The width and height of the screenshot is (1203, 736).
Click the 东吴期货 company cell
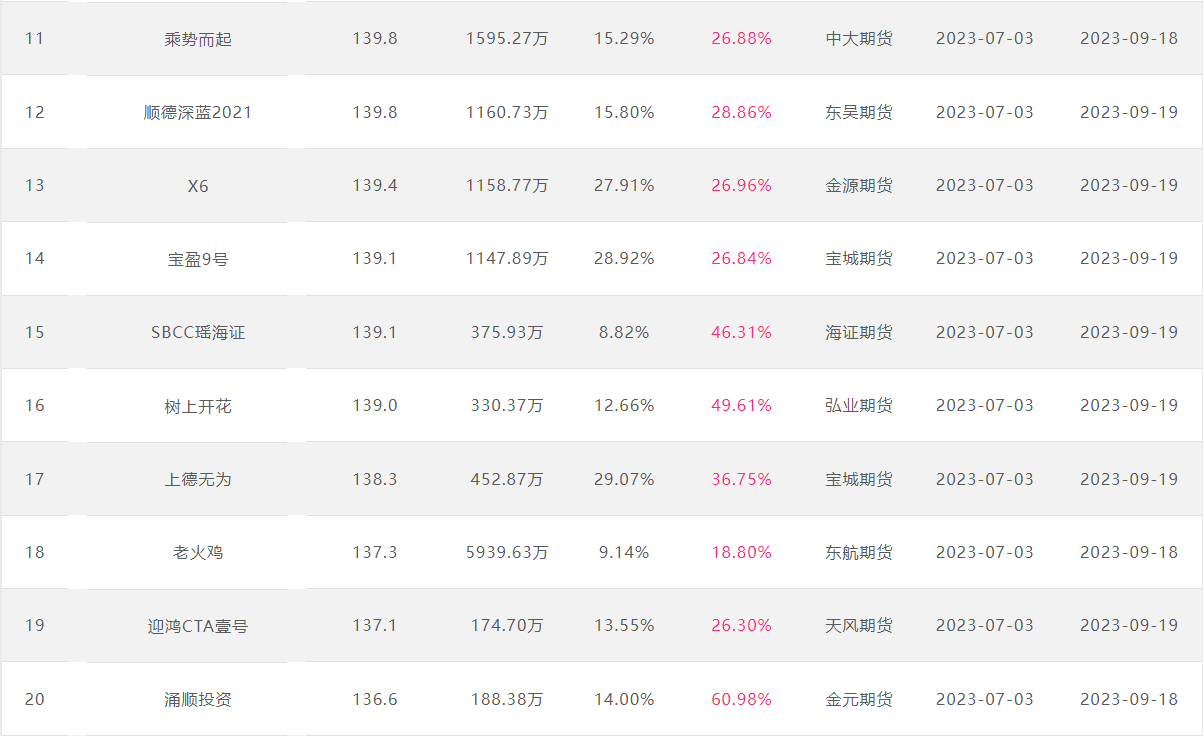click(859, 112)
